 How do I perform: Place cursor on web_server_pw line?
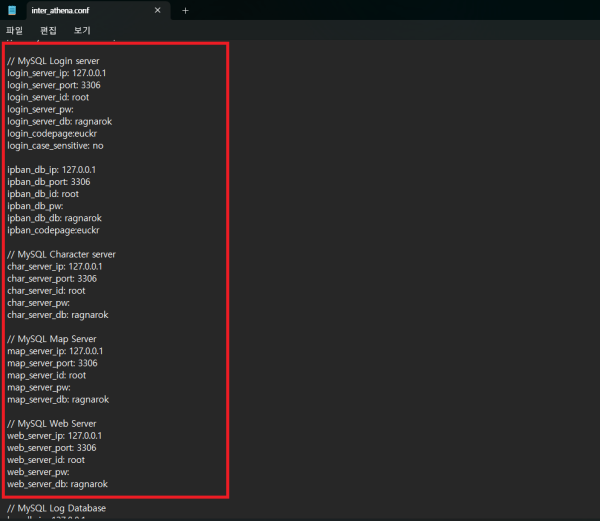point(38,472)
